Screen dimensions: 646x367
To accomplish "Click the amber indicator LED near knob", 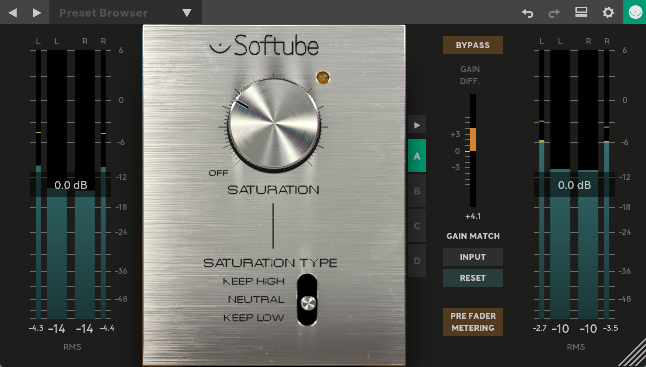I will [323, 77].
